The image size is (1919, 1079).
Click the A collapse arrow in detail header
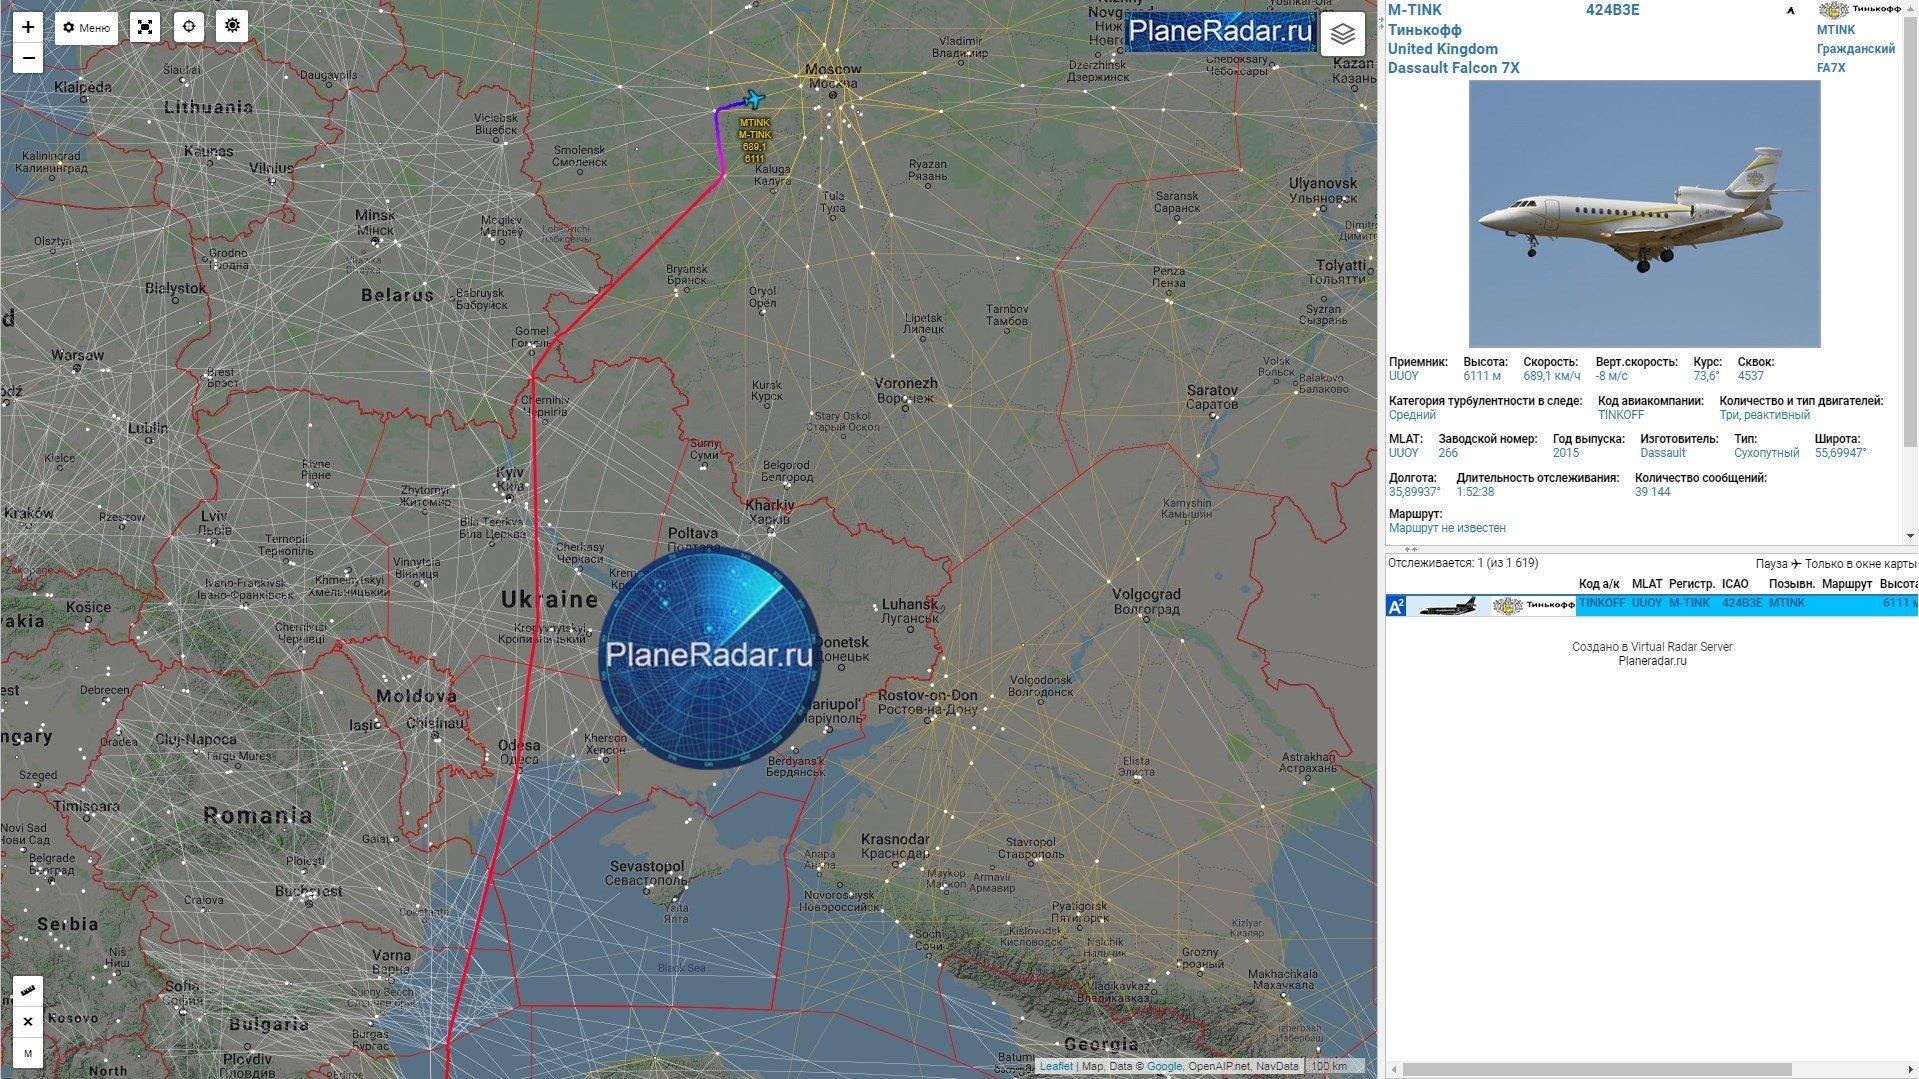[x=1791, y=11]
